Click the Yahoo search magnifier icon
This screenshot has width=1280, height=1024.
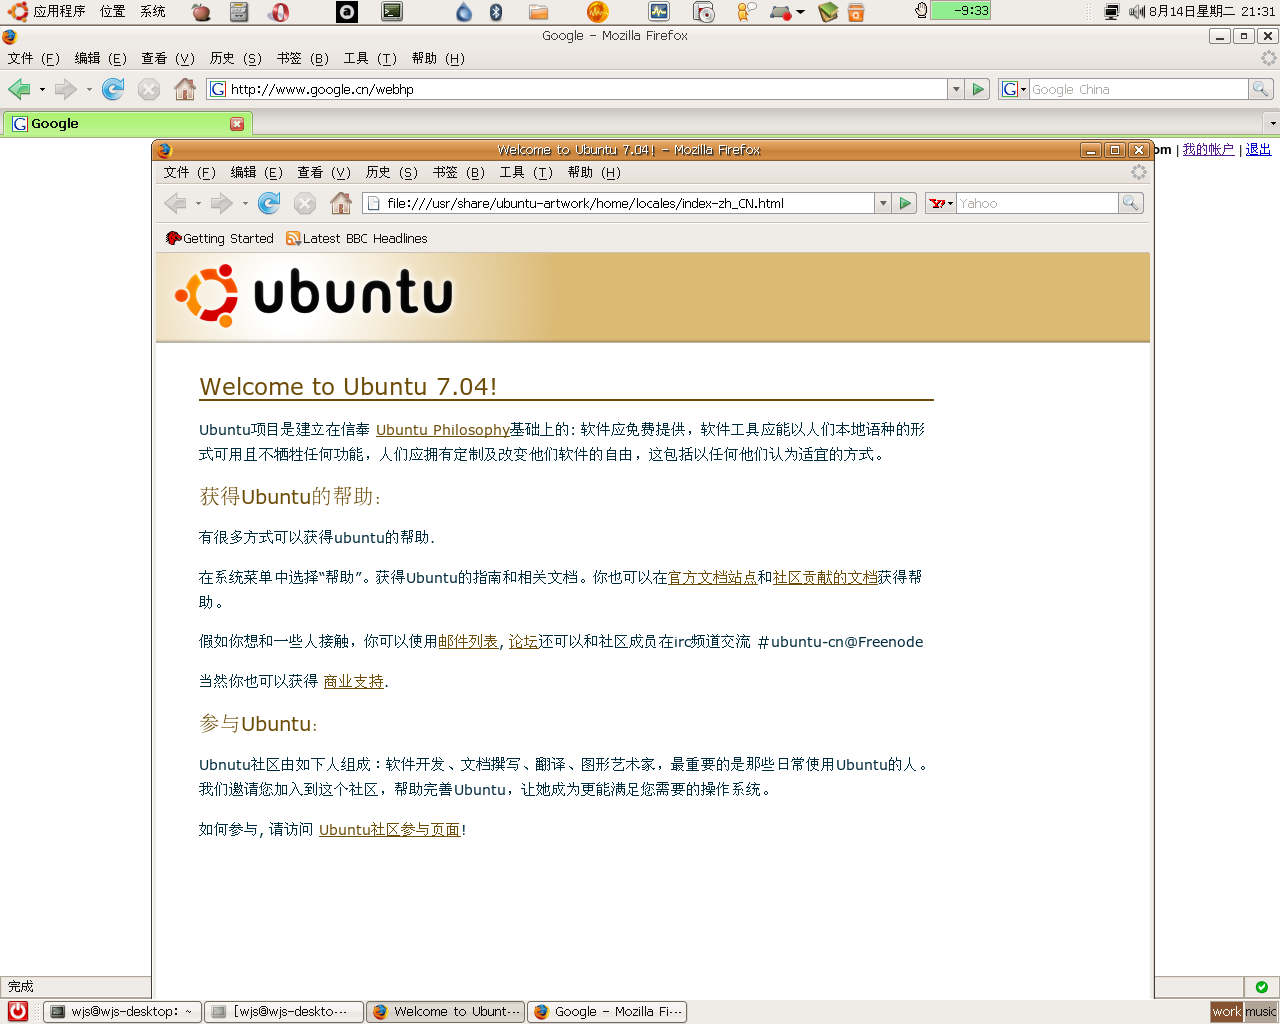coord(1130,203)
